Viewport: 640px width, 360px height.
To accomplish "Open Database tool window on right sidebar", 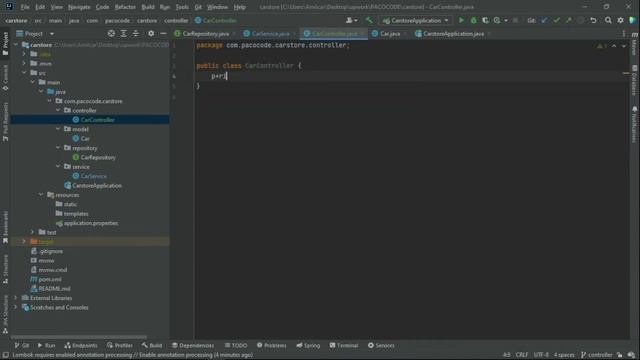I will tap(634, 80).
